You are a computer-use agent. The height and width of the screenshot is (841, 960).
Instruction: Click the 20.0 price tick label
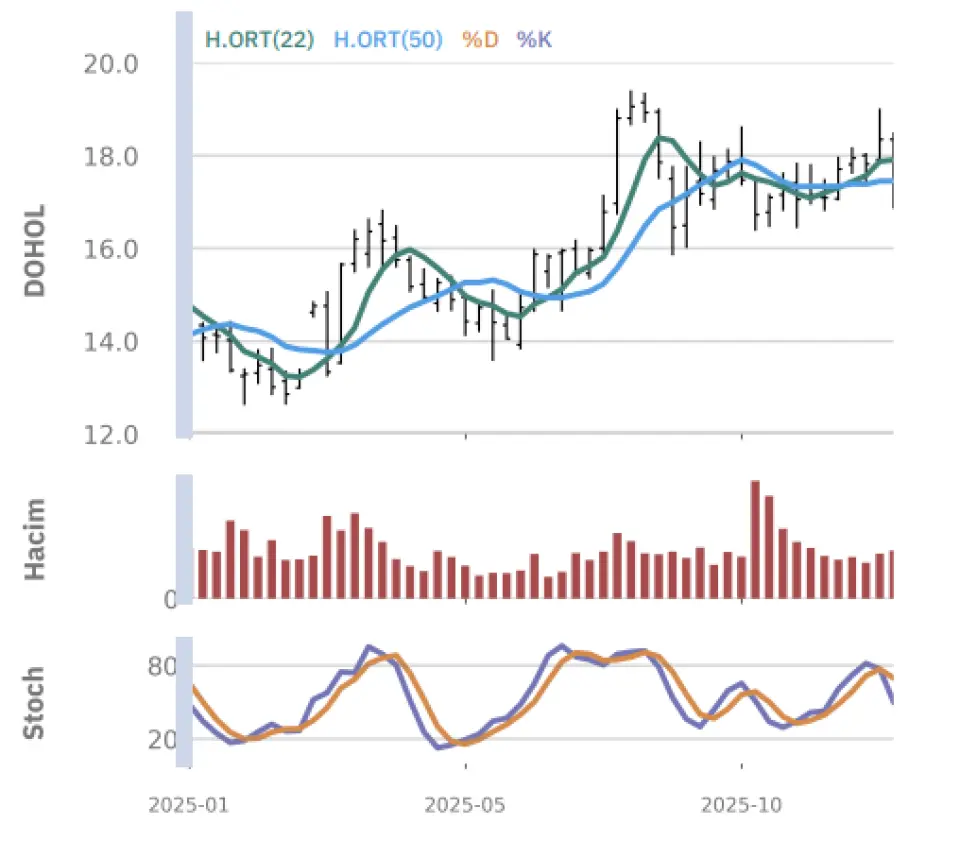coord(109,64)
